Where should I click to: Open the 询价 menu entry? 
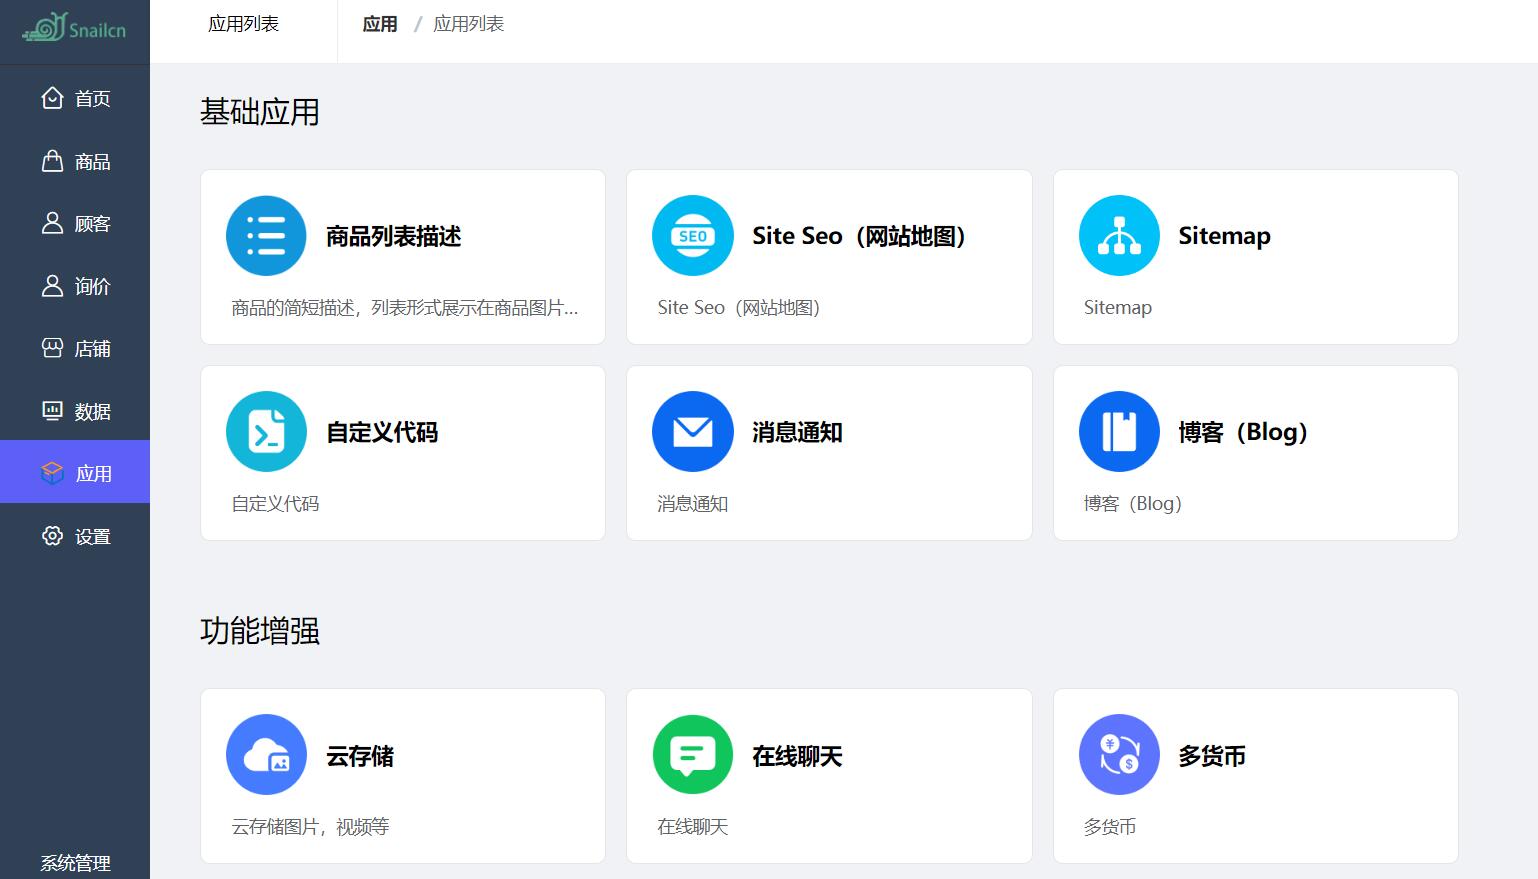coord(75,287)
